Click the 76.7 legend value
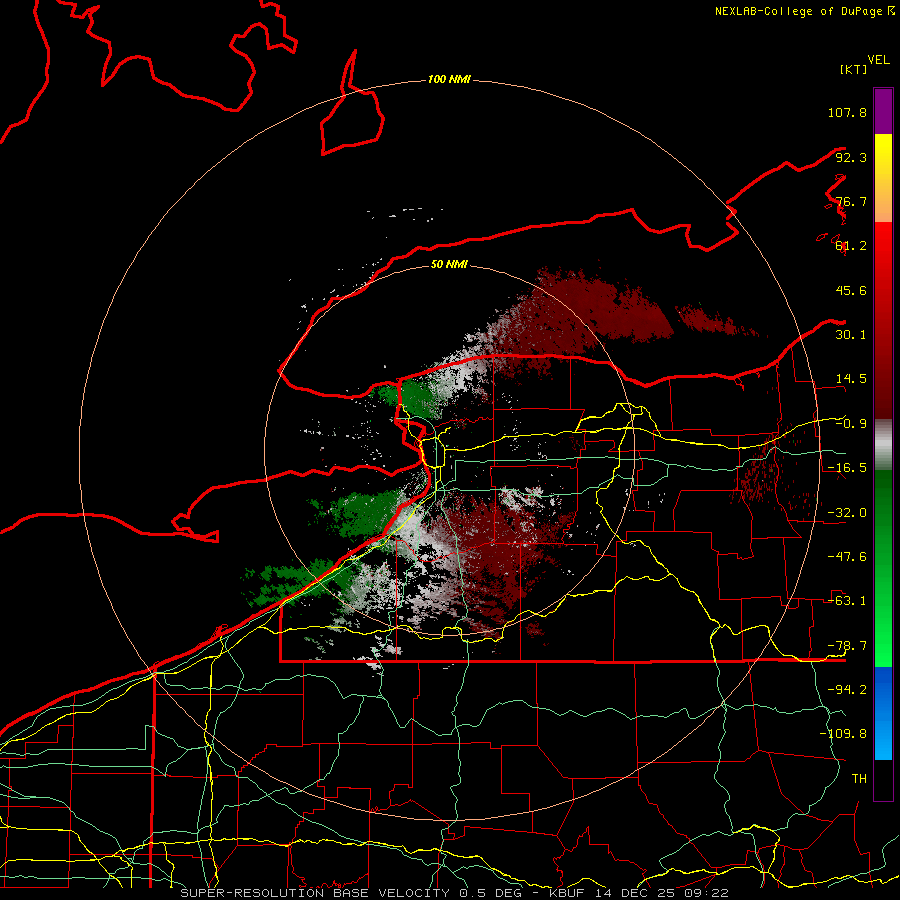 click(851, 201)
